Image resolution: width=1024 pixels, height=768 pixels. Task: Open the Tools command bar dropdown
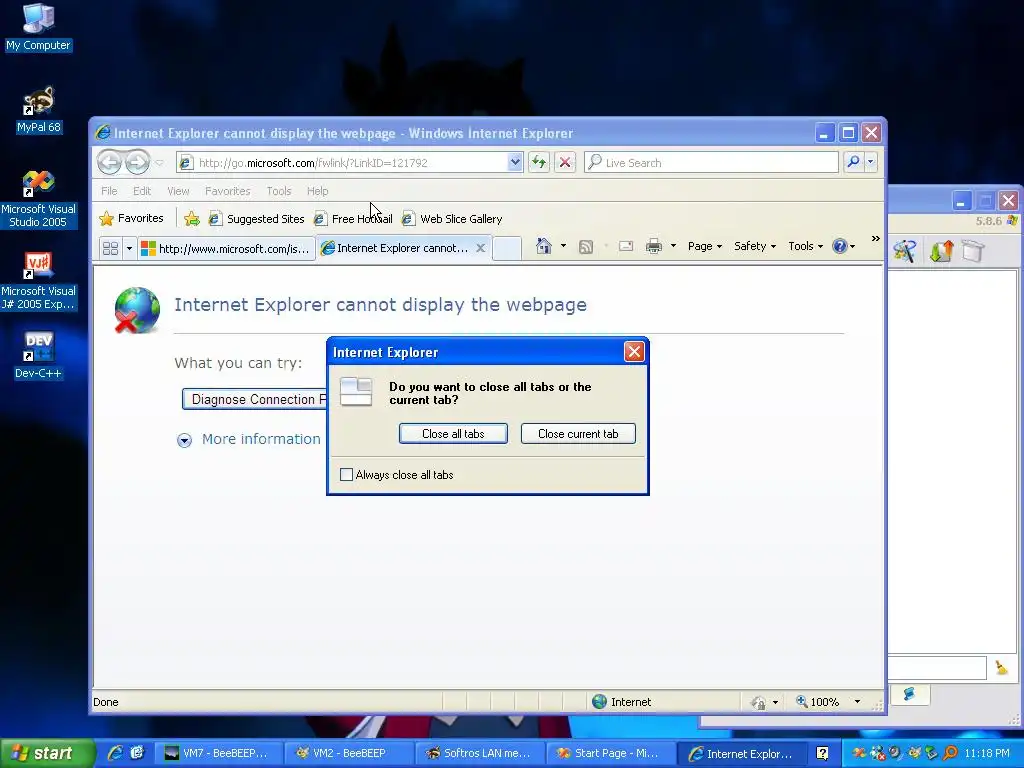coord(805,246)
